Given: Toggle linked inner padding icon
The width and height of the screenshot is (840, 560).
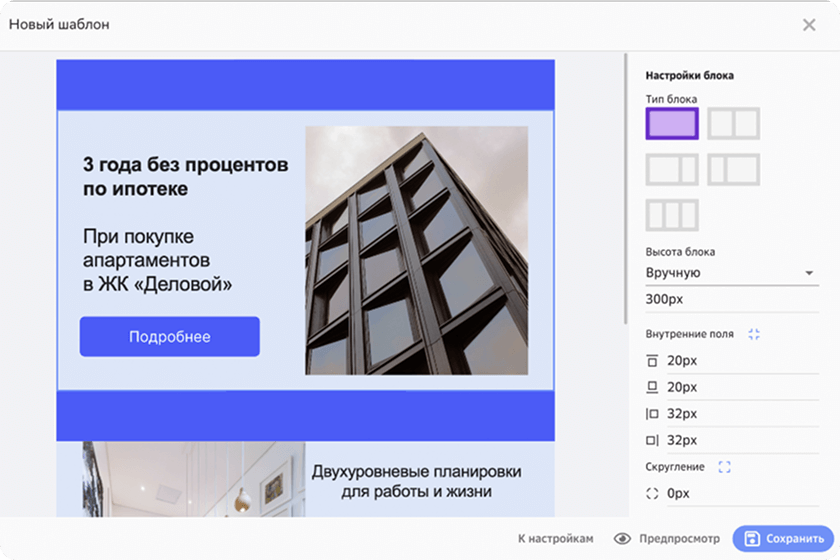Looking at the screenshot, I should 754,334.
